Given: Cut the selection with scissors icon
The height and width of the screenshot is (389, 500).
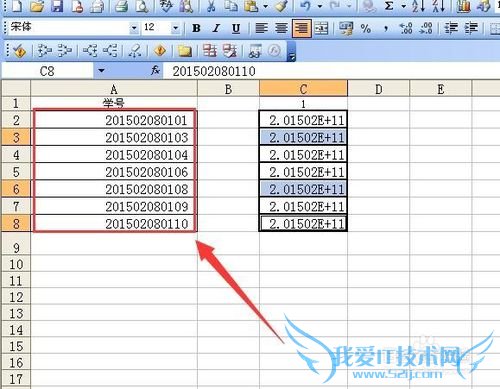Looking at the screenshot, I should (211, 7).
